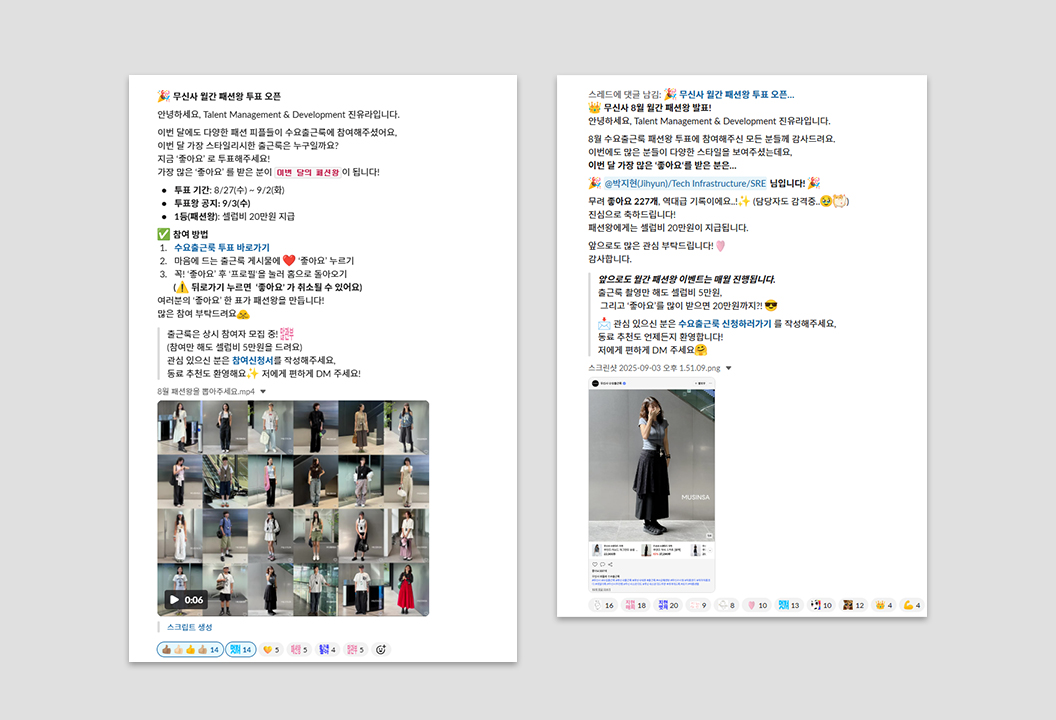Image resolution: width=1056 pixels, height=720 pixels.
Task: Click the blue text reaction with count 20
Action: (668, 605)
